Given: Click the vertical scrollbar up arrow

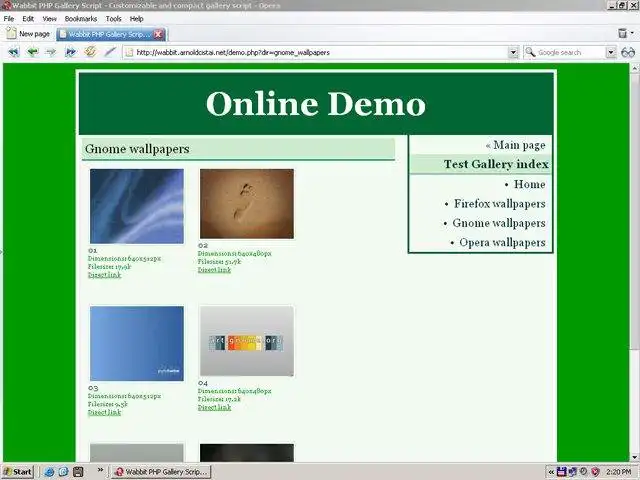Looking at the screenshot, I should [x=635, y=69].
